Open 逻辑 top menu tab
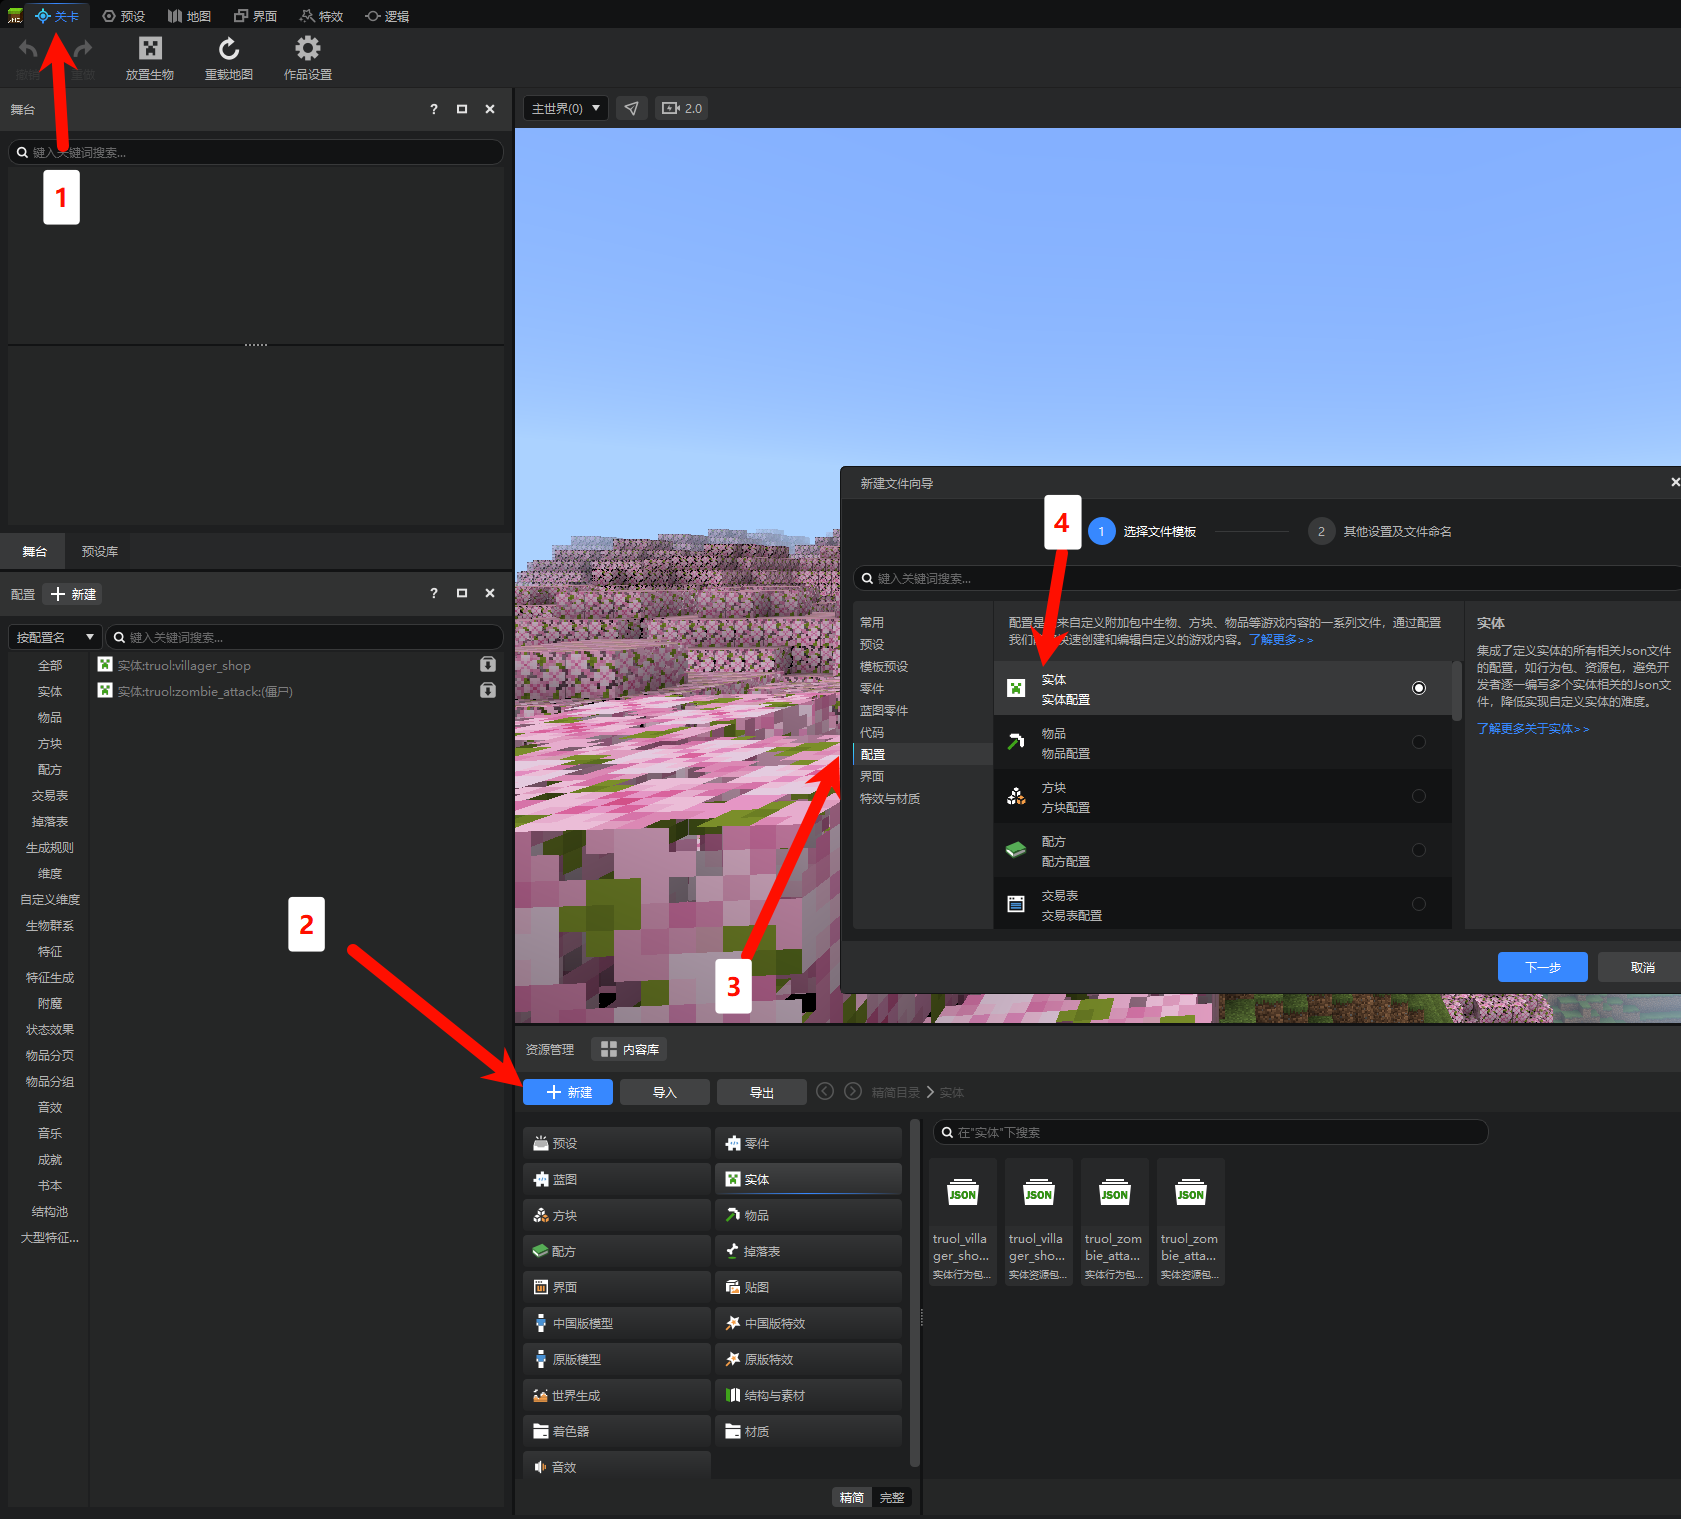 coord(388,16)
